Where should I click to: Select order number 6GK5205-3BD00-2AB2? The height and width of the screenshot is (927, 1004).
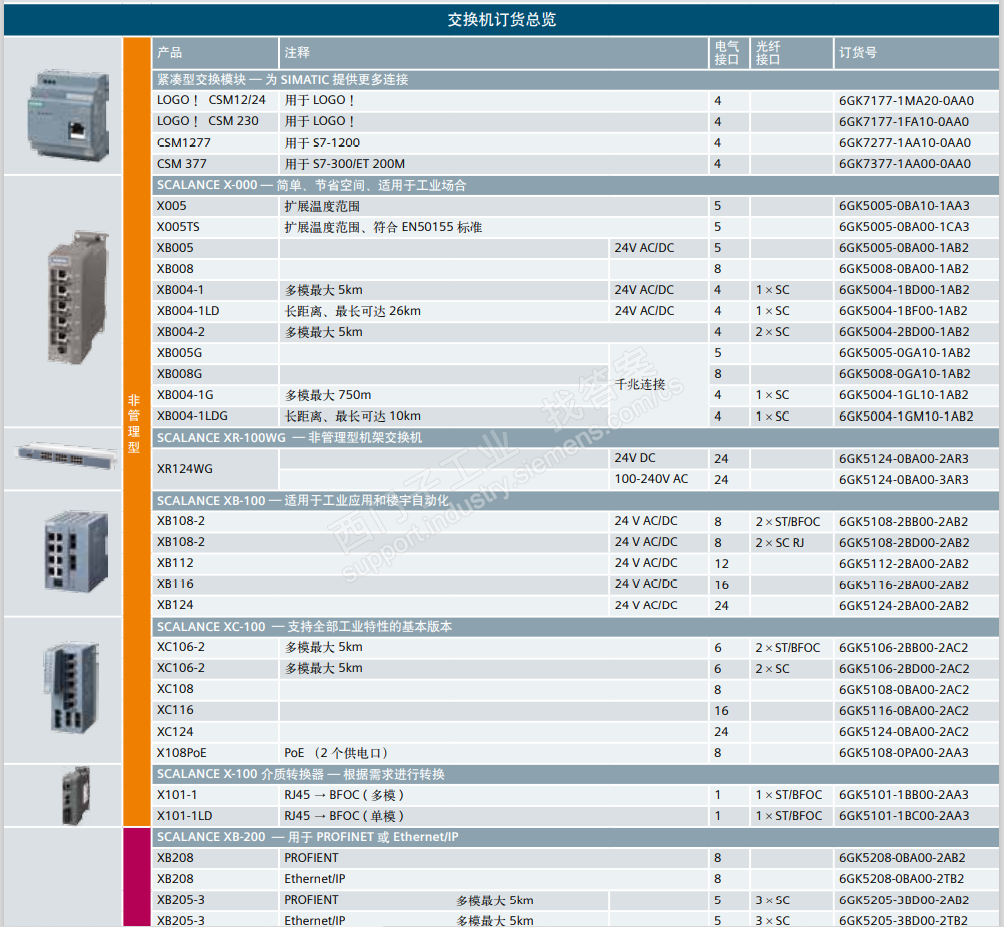(x=903, y=900)
